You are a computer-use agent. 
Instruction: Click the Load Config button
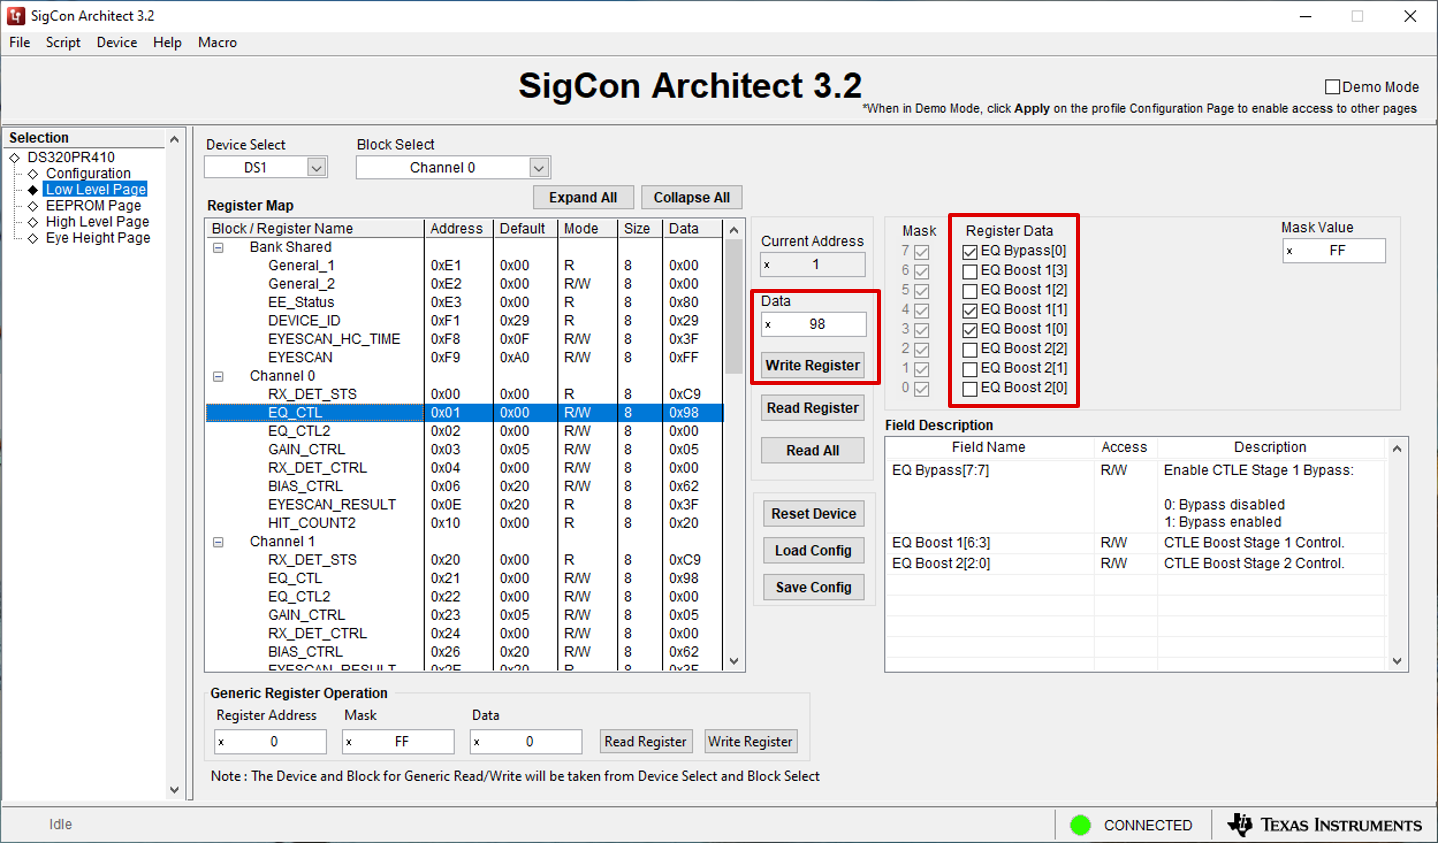click(x=813, y=551)
